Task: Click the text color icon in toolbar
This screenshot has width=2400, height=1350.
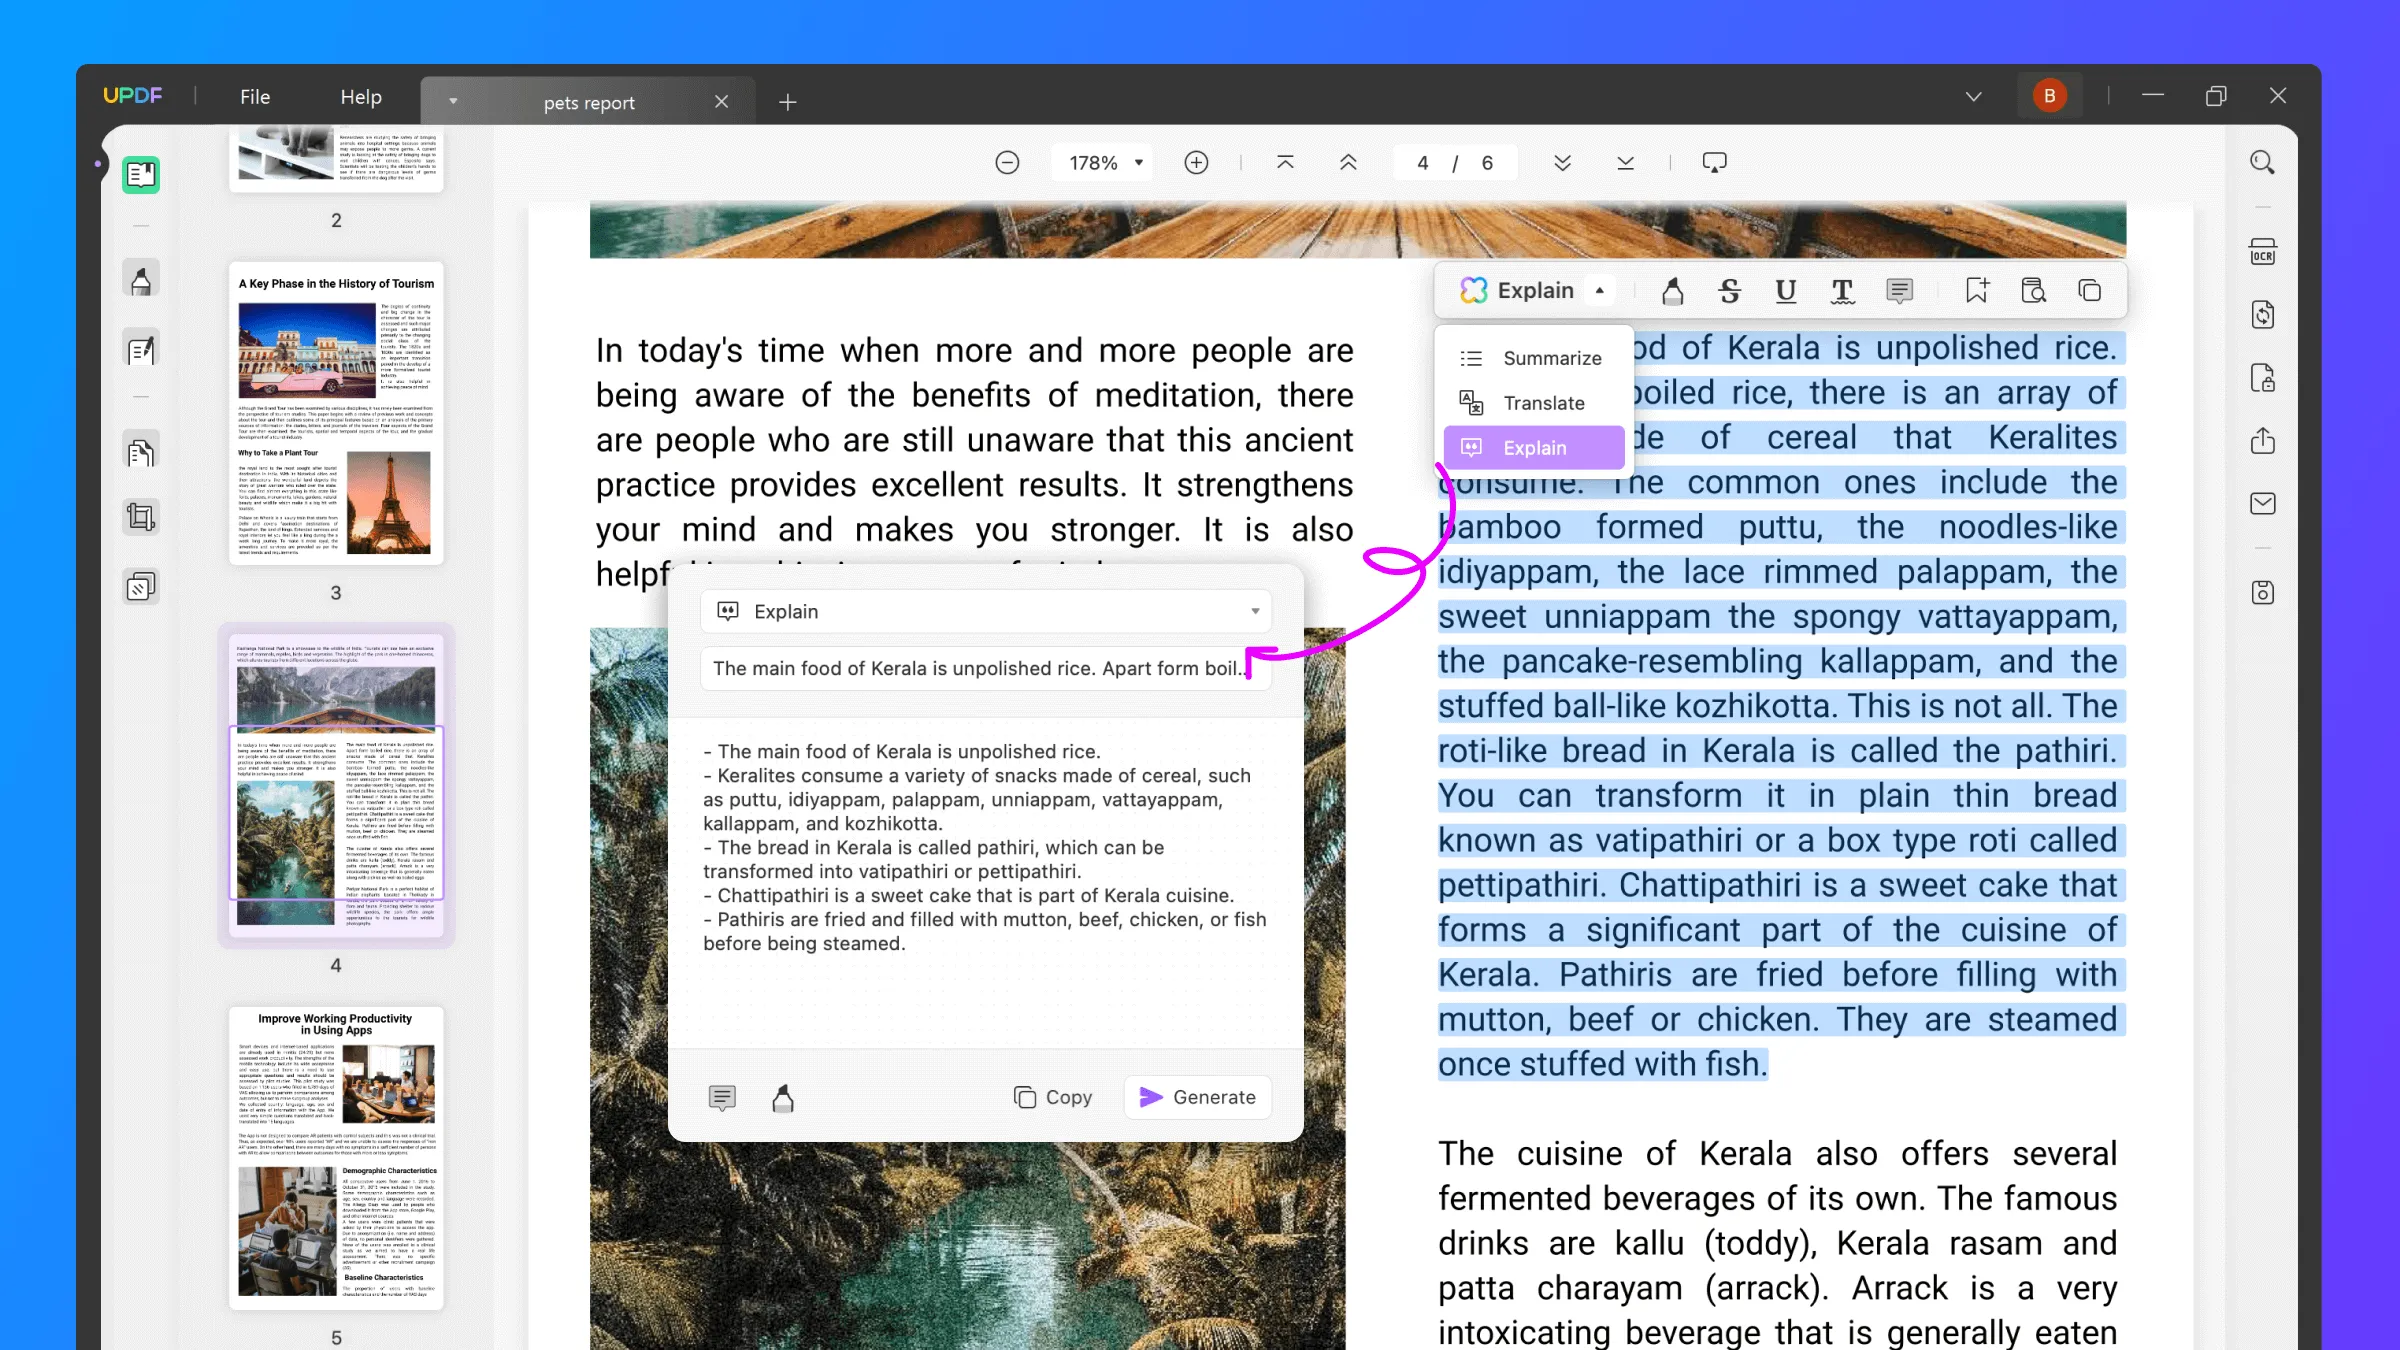Action: click(x=1843, y=290)
